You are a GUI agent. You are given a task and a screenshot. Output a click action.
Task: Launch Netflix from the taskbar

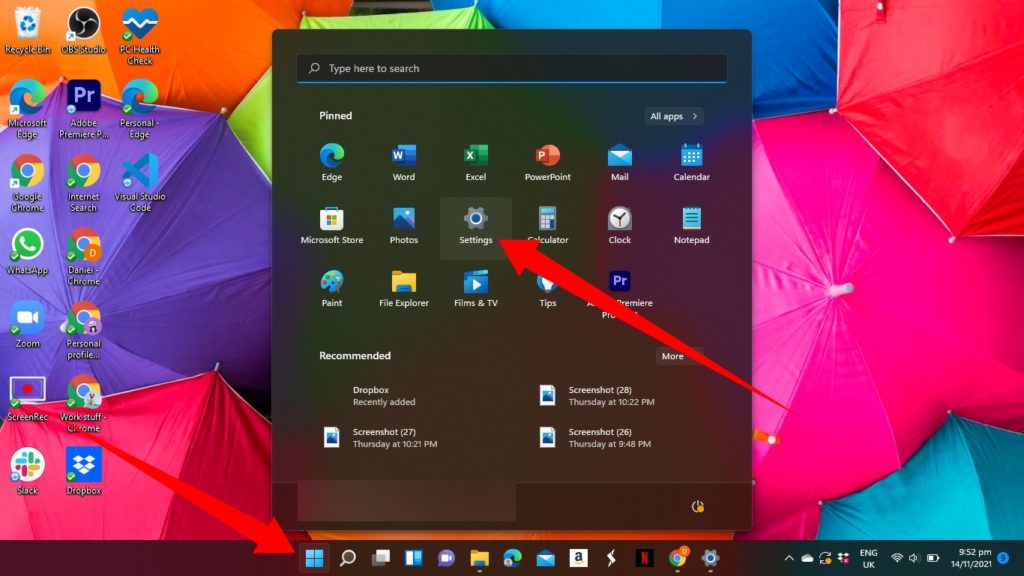[x=644, y=558]
